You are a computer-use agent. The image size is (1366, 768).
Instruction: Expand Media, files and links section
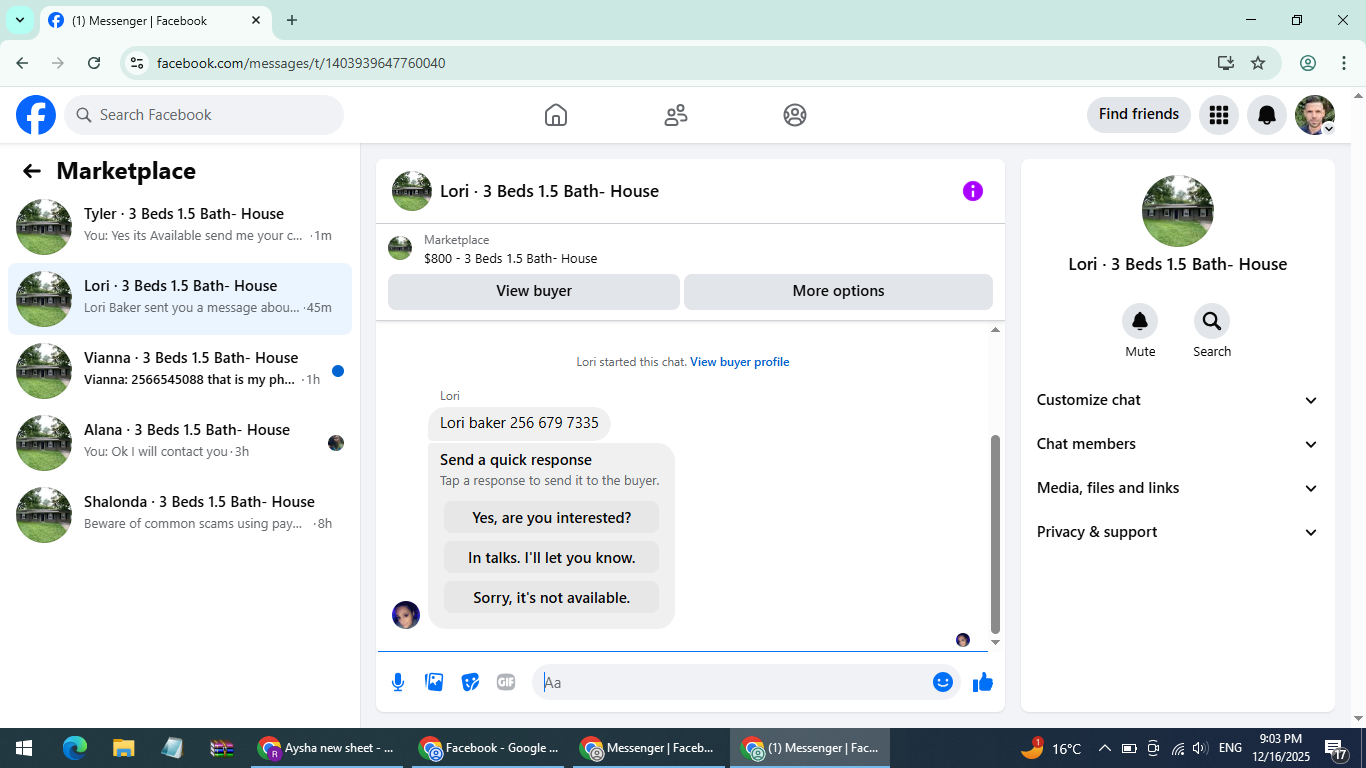[x=1178, y=488]
